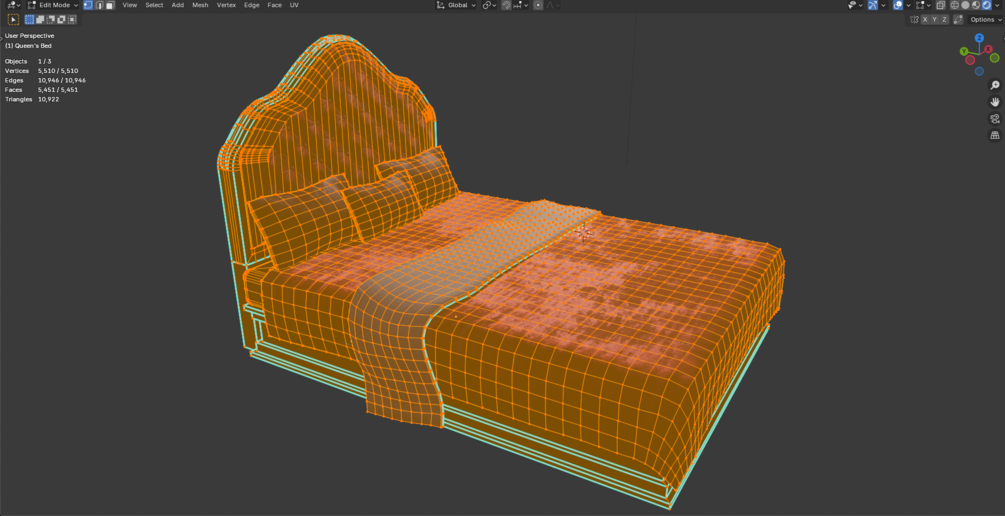The height and width of the screenshot is (516, 1005).
Task: Toggle X-ray display
Action: click(940, 5)
